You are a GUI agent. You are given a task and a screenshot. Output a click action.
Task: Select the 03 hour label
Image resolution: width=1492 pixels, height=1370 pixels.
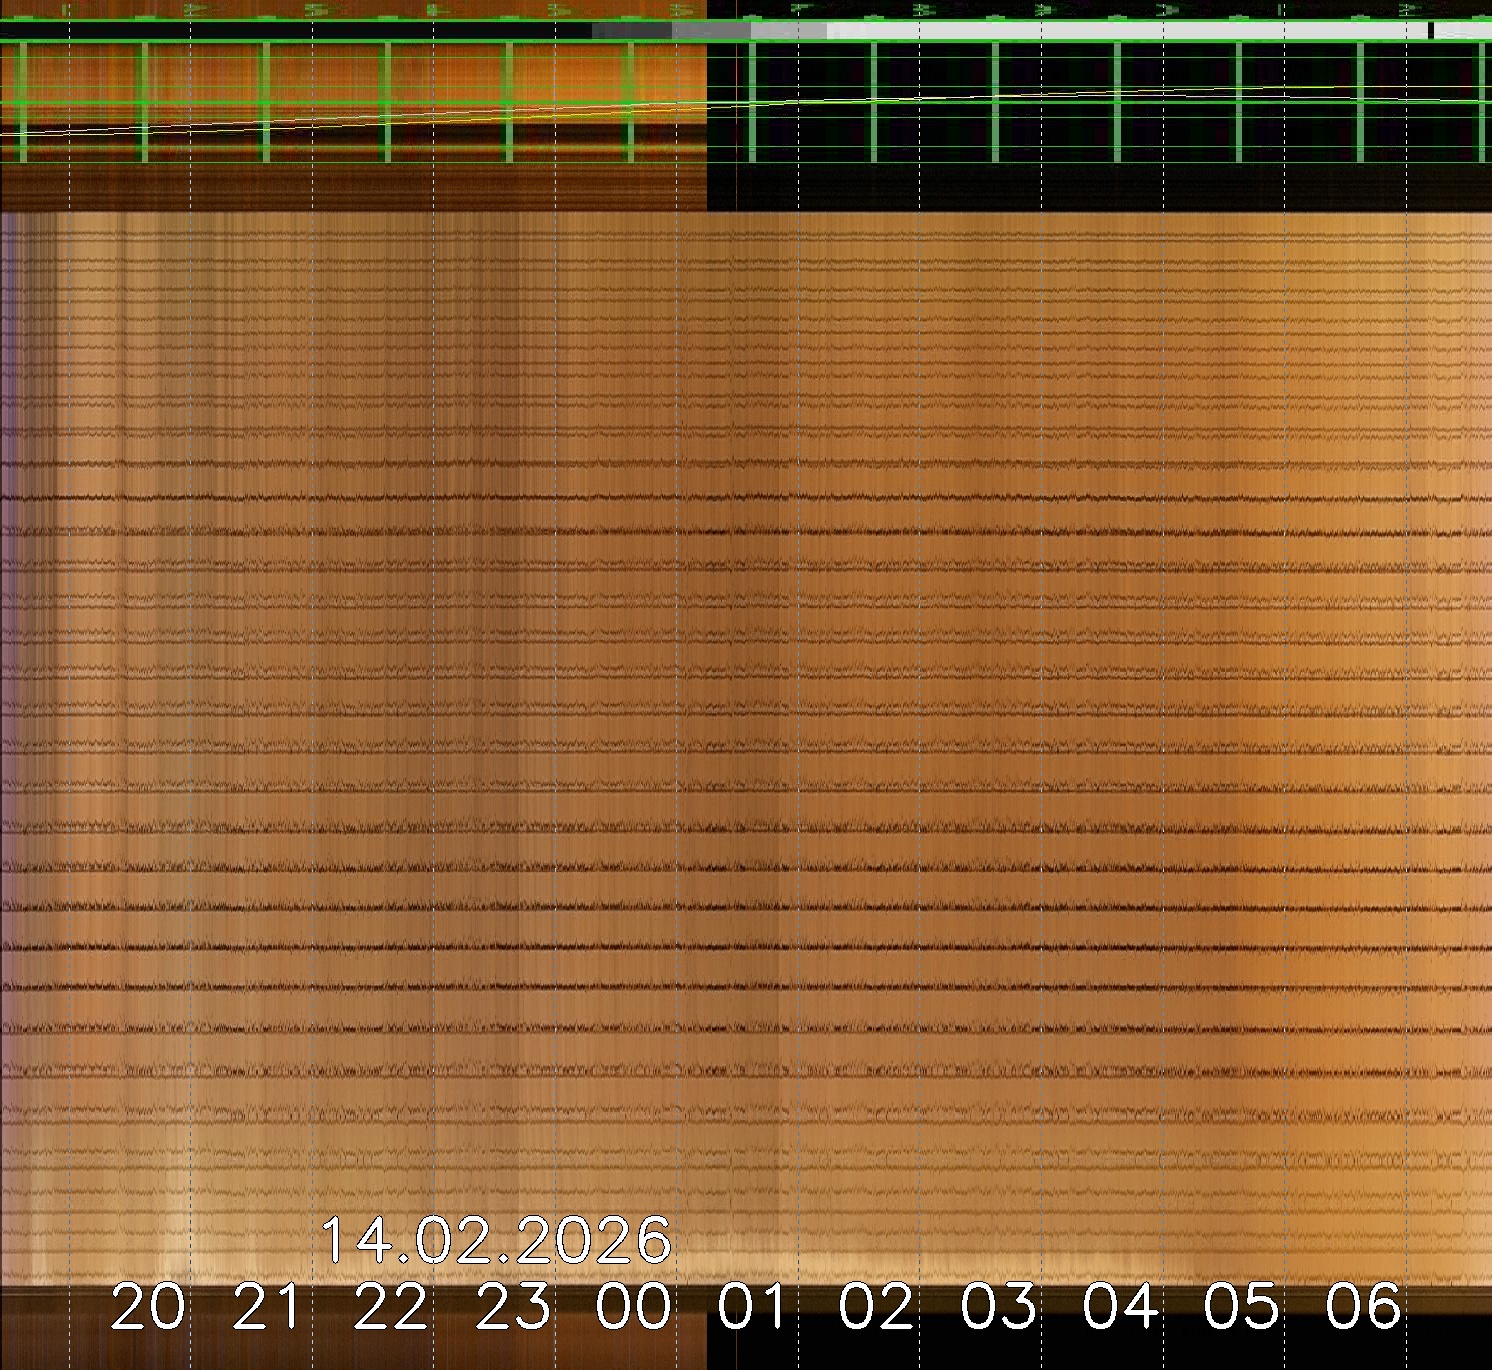[x=998, y=1307]
